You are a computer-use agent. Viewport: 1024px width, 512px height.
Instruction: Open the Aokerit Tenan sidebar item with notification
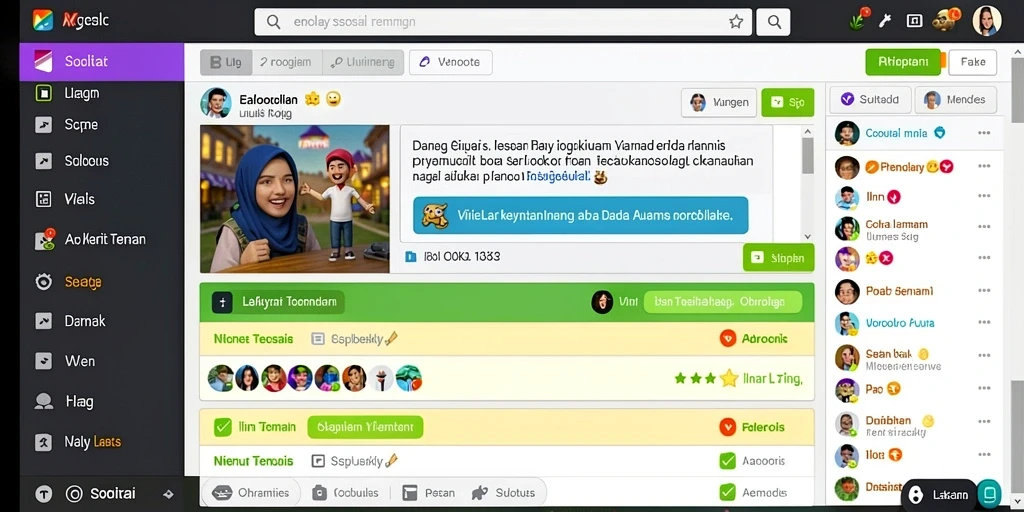[44, 240]
